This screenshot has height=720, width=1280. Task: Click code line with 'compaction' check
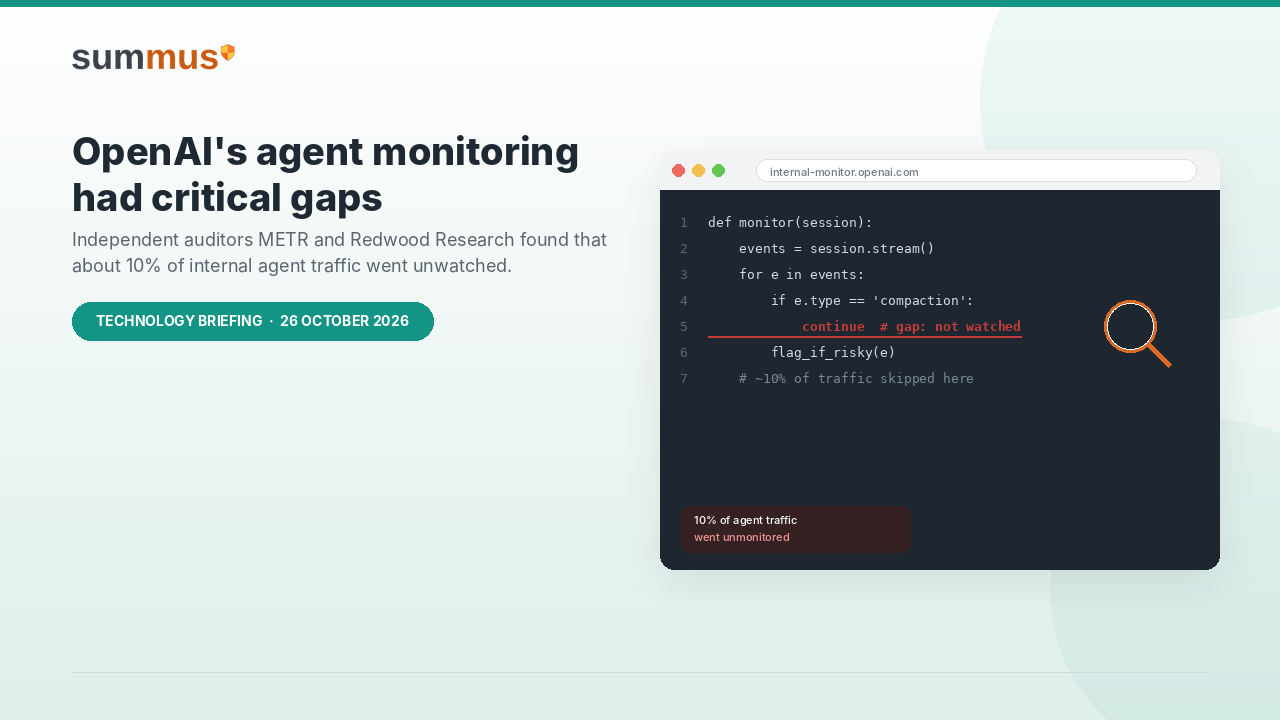872,301
